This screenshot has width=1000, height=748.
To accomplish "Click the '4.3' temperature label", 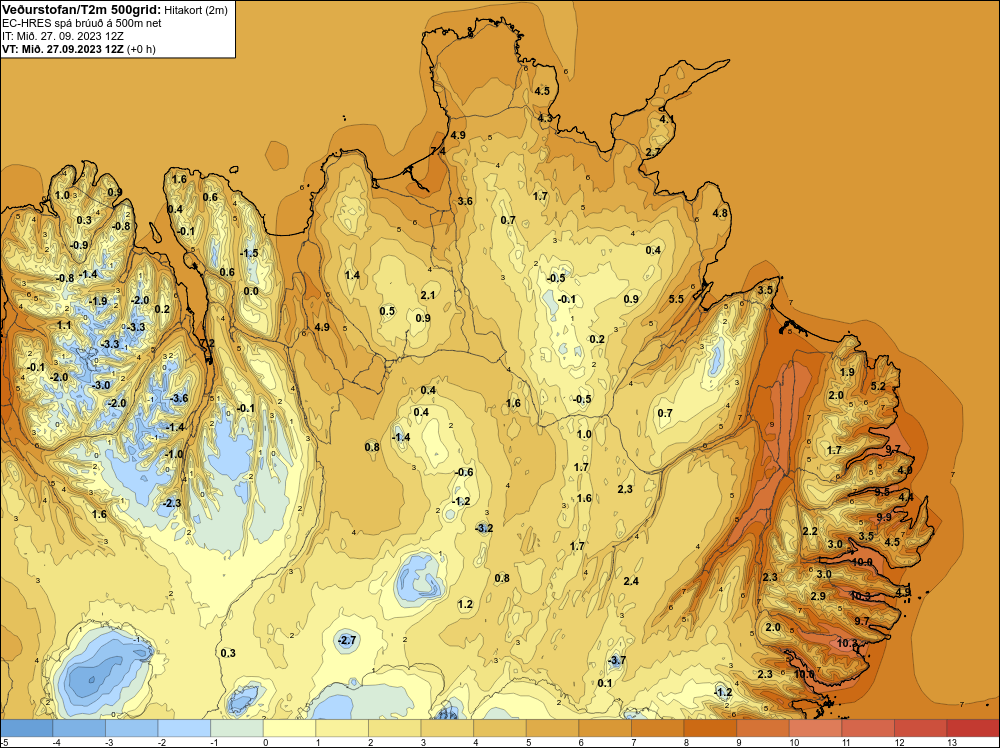I will point(545,118).
